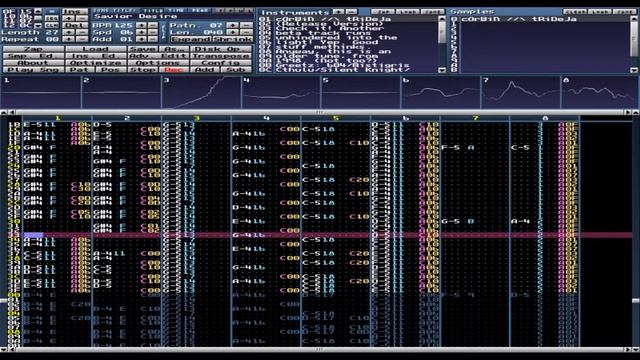Switch to the TIME display tab
This screenshot has width=640, height=360.
(176, 10)
